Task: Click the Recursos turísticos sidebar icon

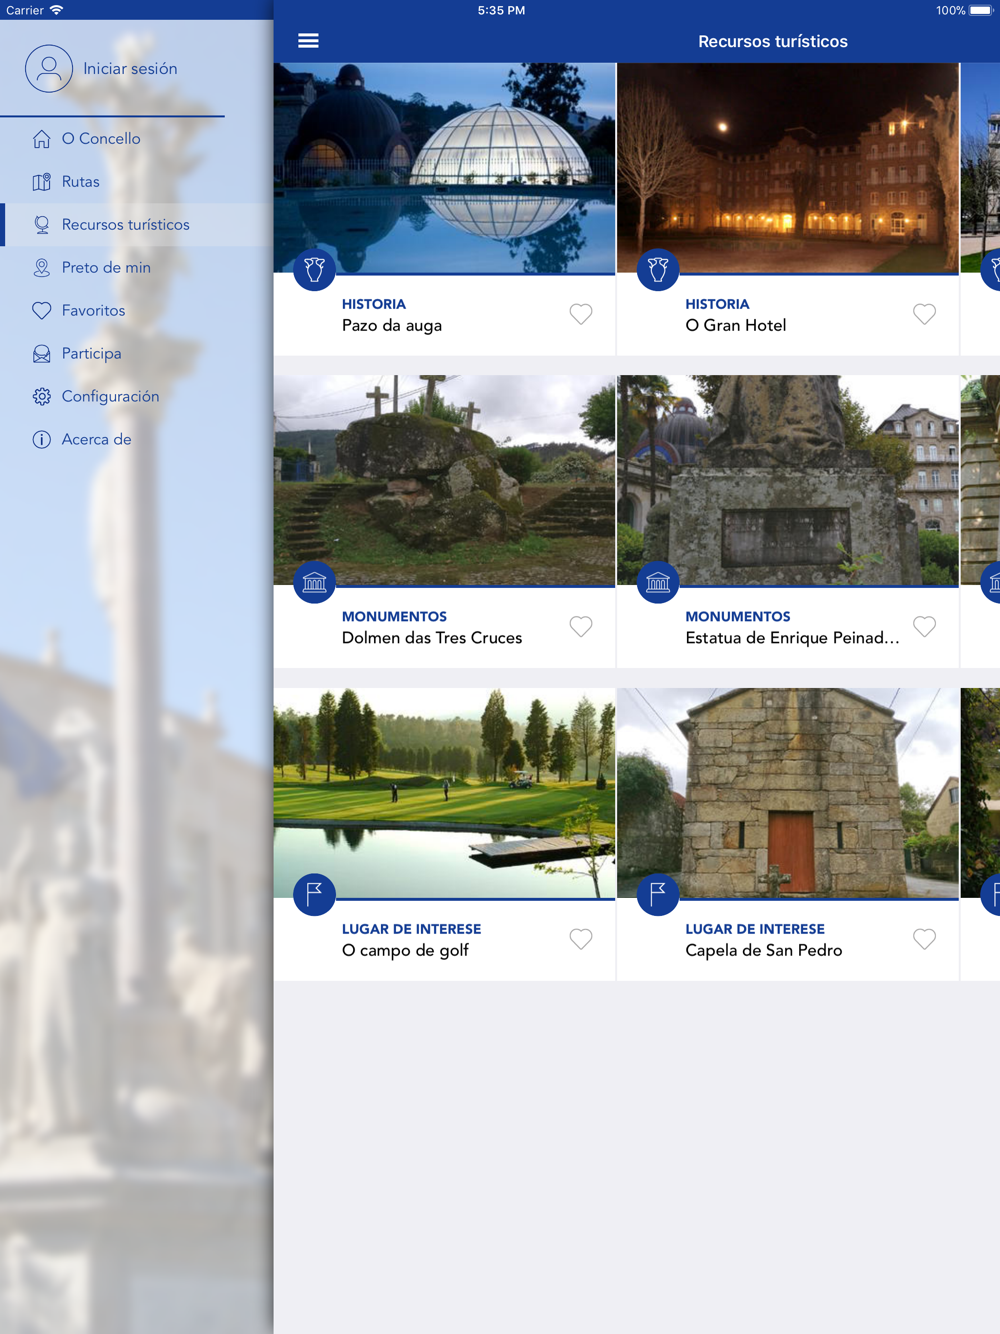Action: tap(41, 225)
